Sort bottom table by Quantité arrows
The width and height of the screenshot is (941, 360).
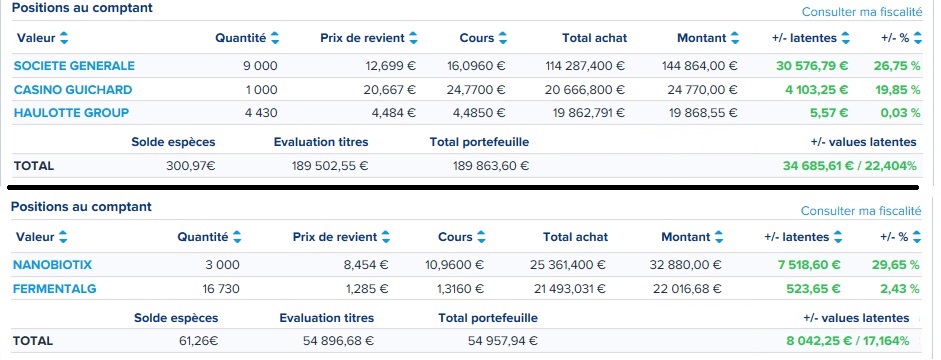pyautogui.click(x=237, y=237)
